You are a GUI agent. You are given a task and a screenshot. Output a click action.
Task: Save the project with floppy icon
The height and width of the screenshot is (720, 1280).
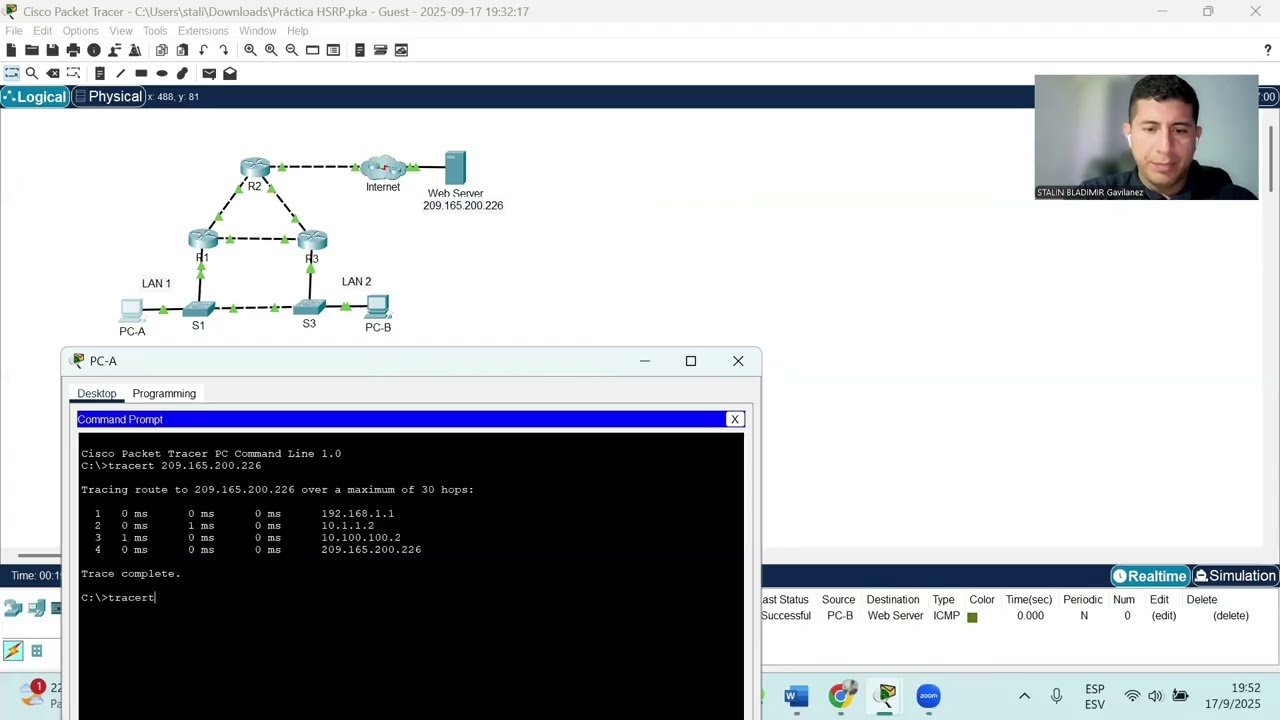pos(52,50)
